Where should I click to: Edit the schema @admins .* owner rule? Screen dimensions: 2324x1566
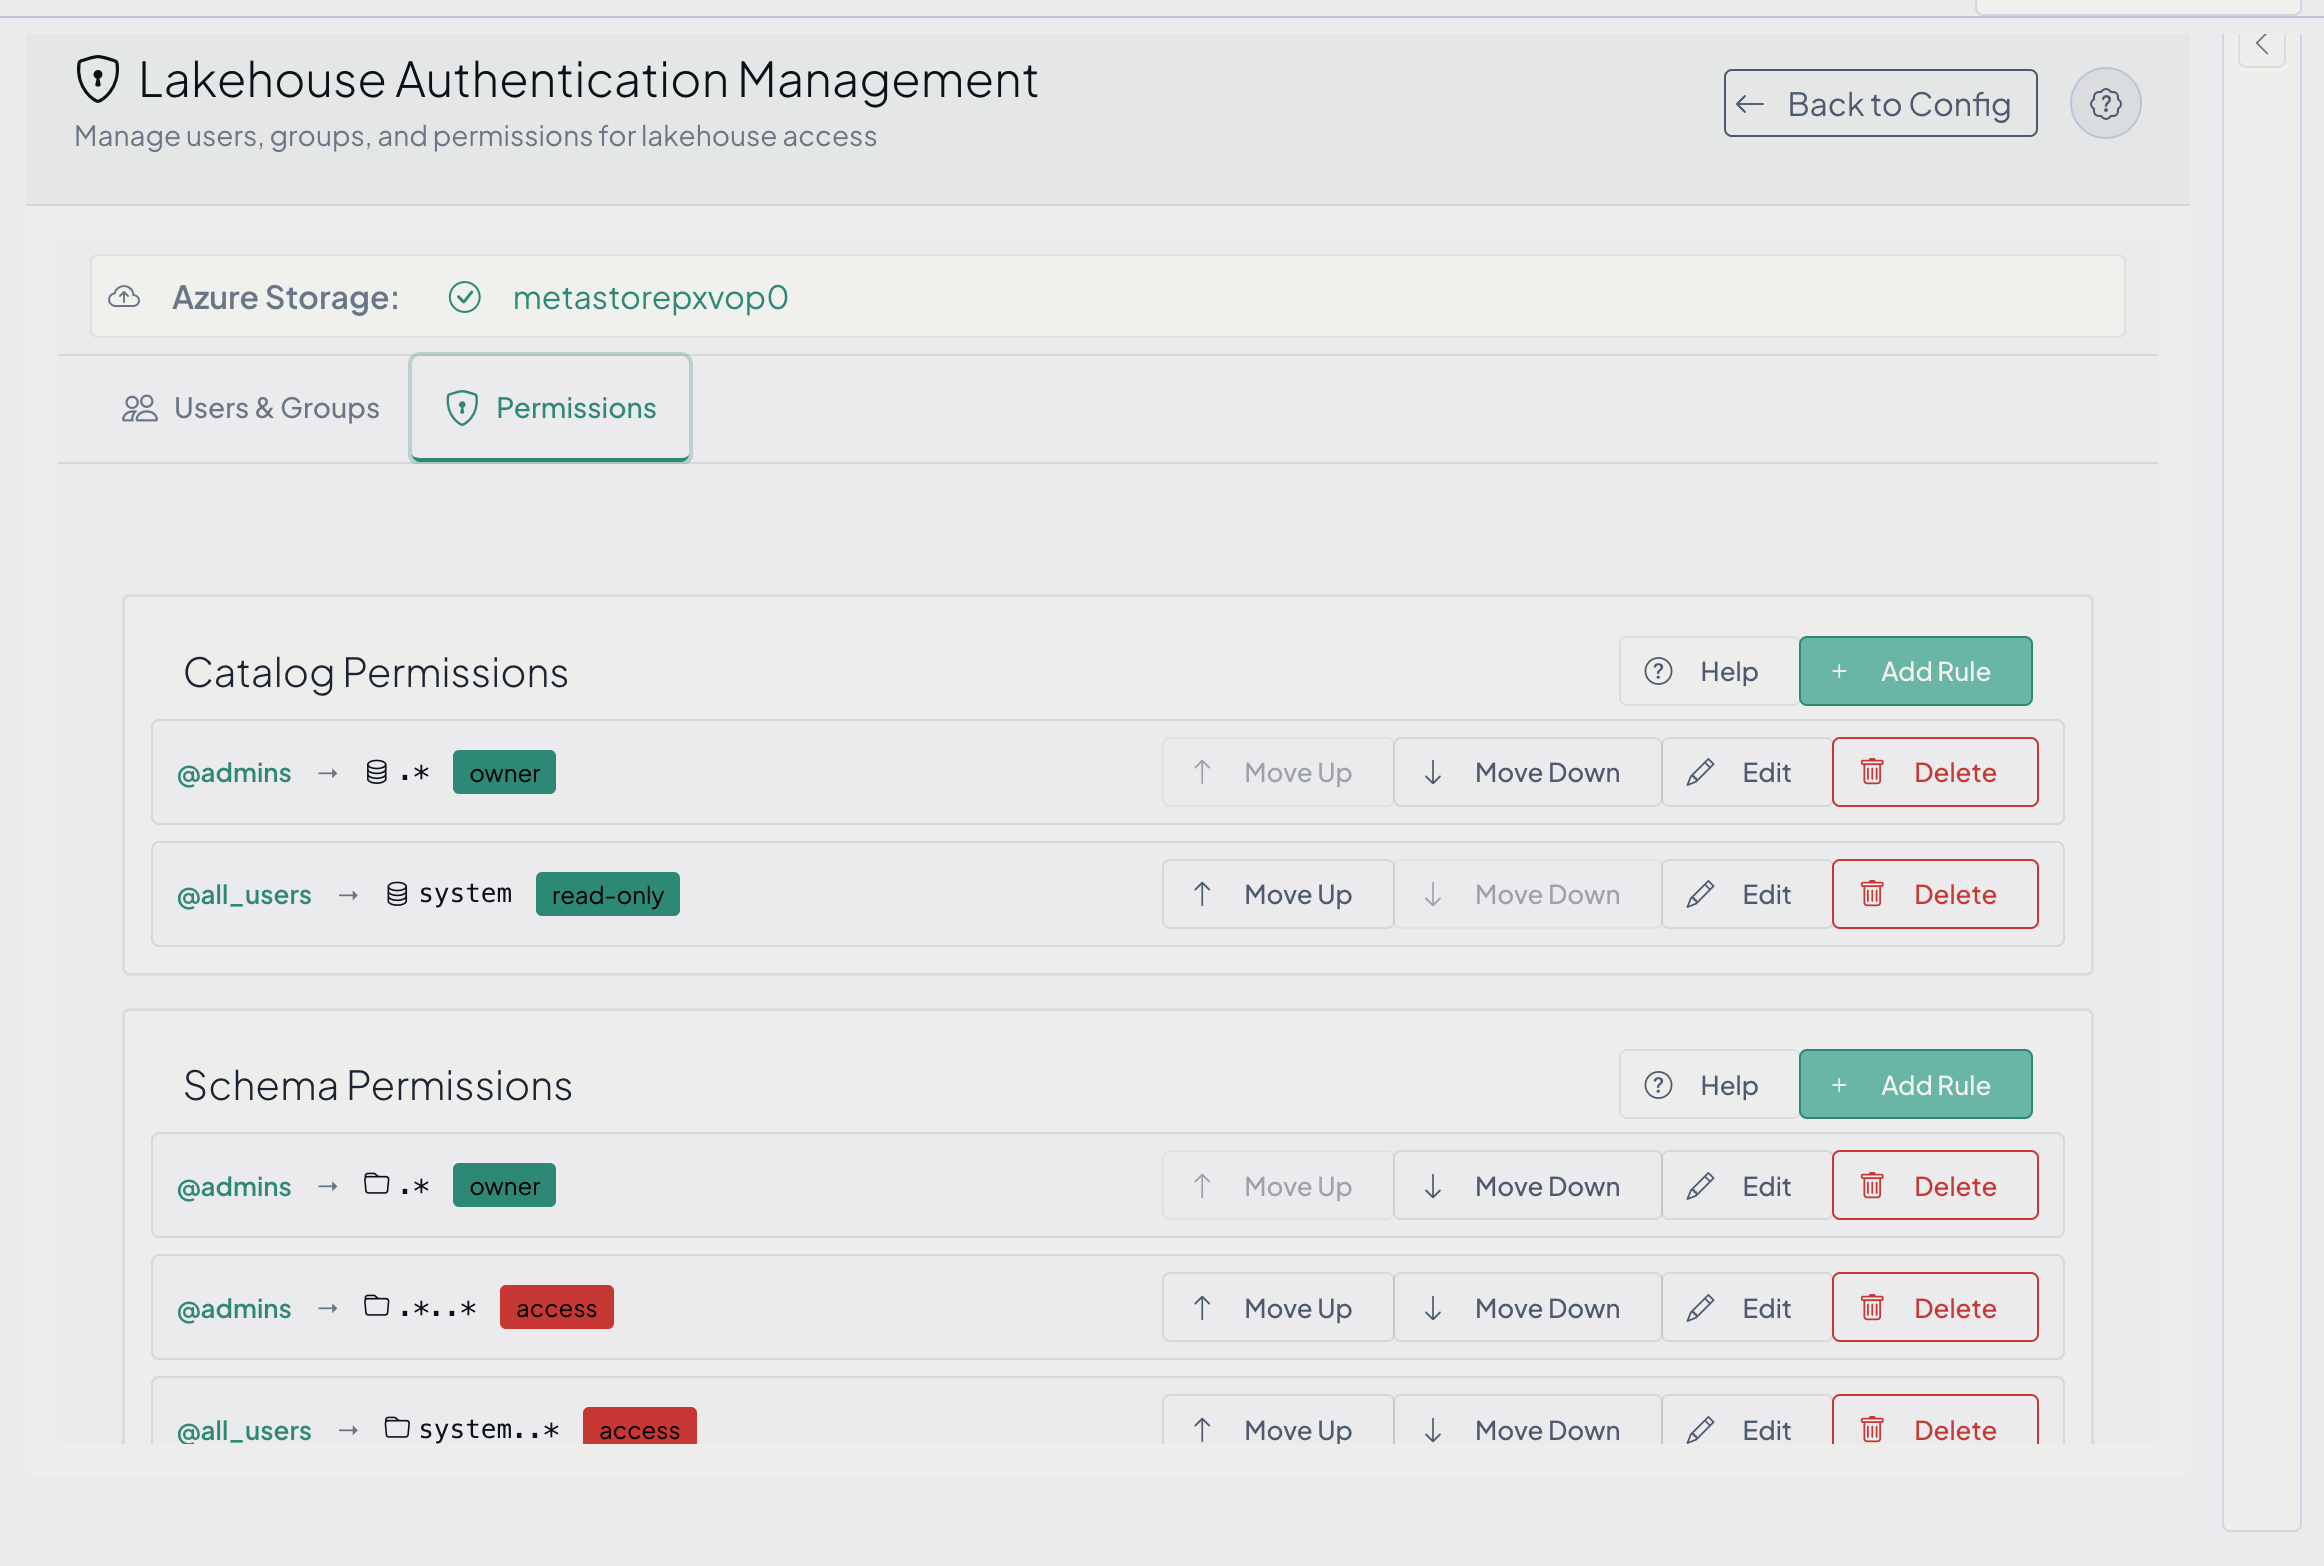[1746, 1186]
